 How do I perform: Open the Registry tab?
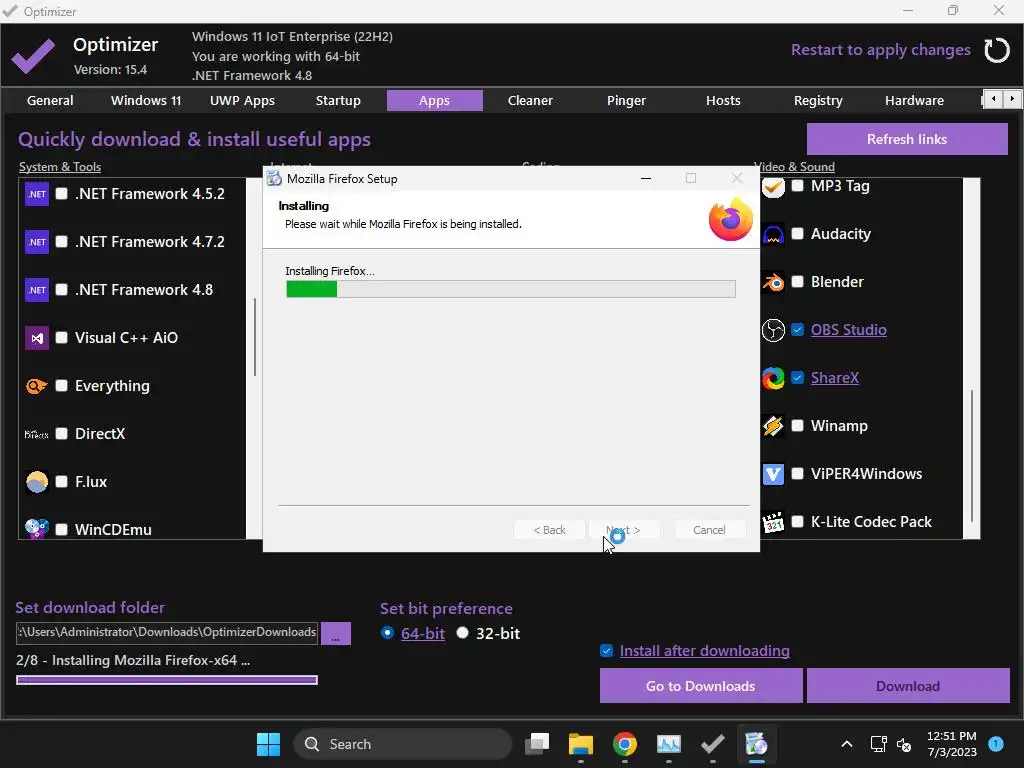[x=818, y=101]
